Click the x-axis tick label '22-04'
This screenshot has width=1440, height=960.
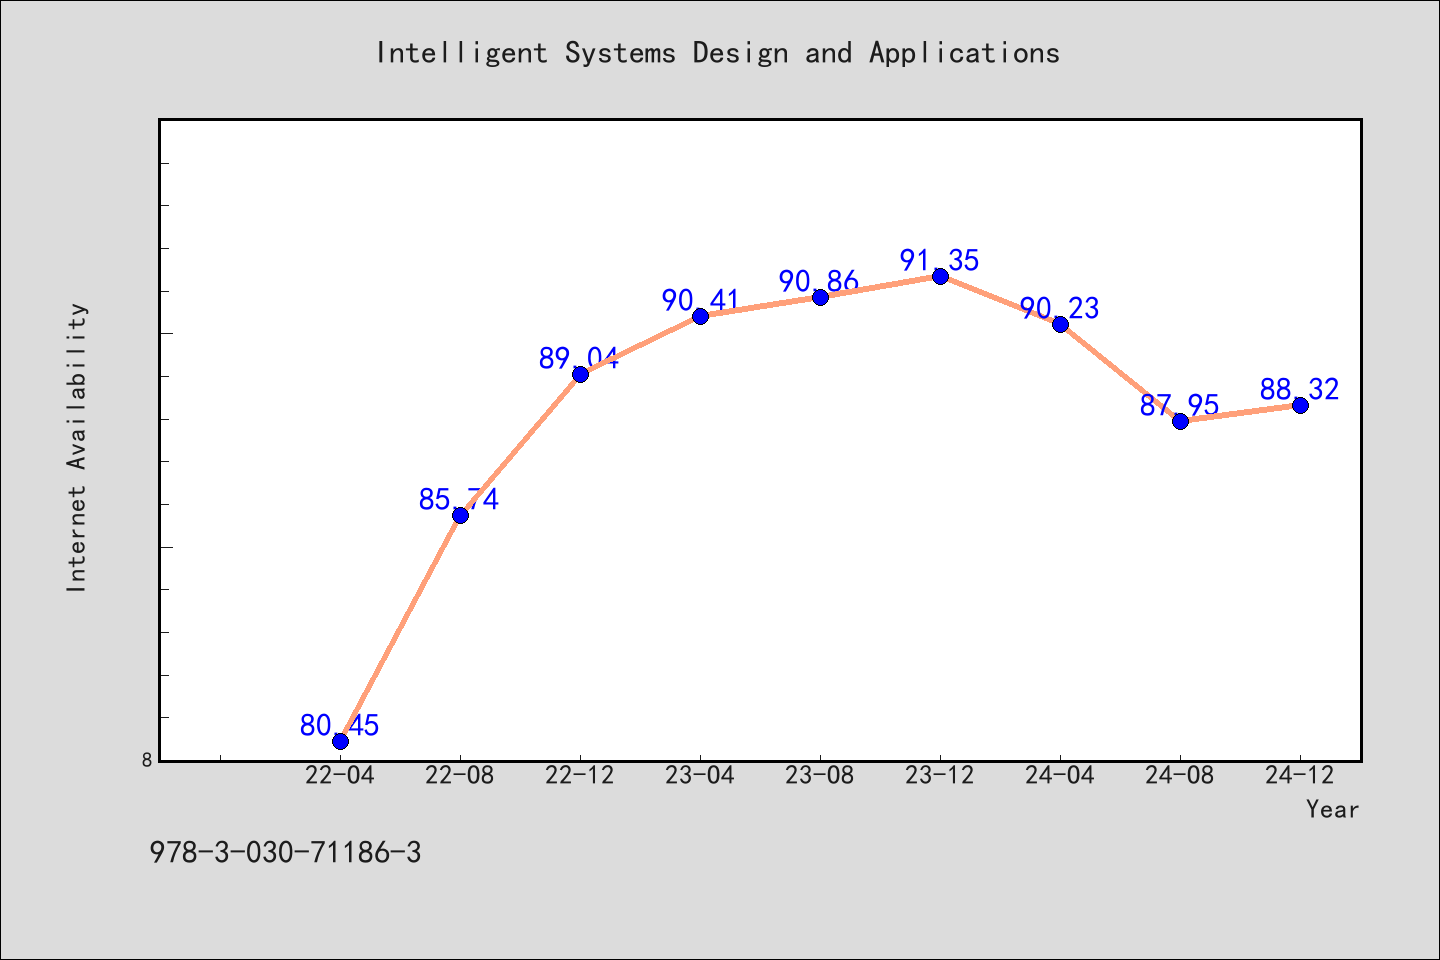(x=340, y=776)
